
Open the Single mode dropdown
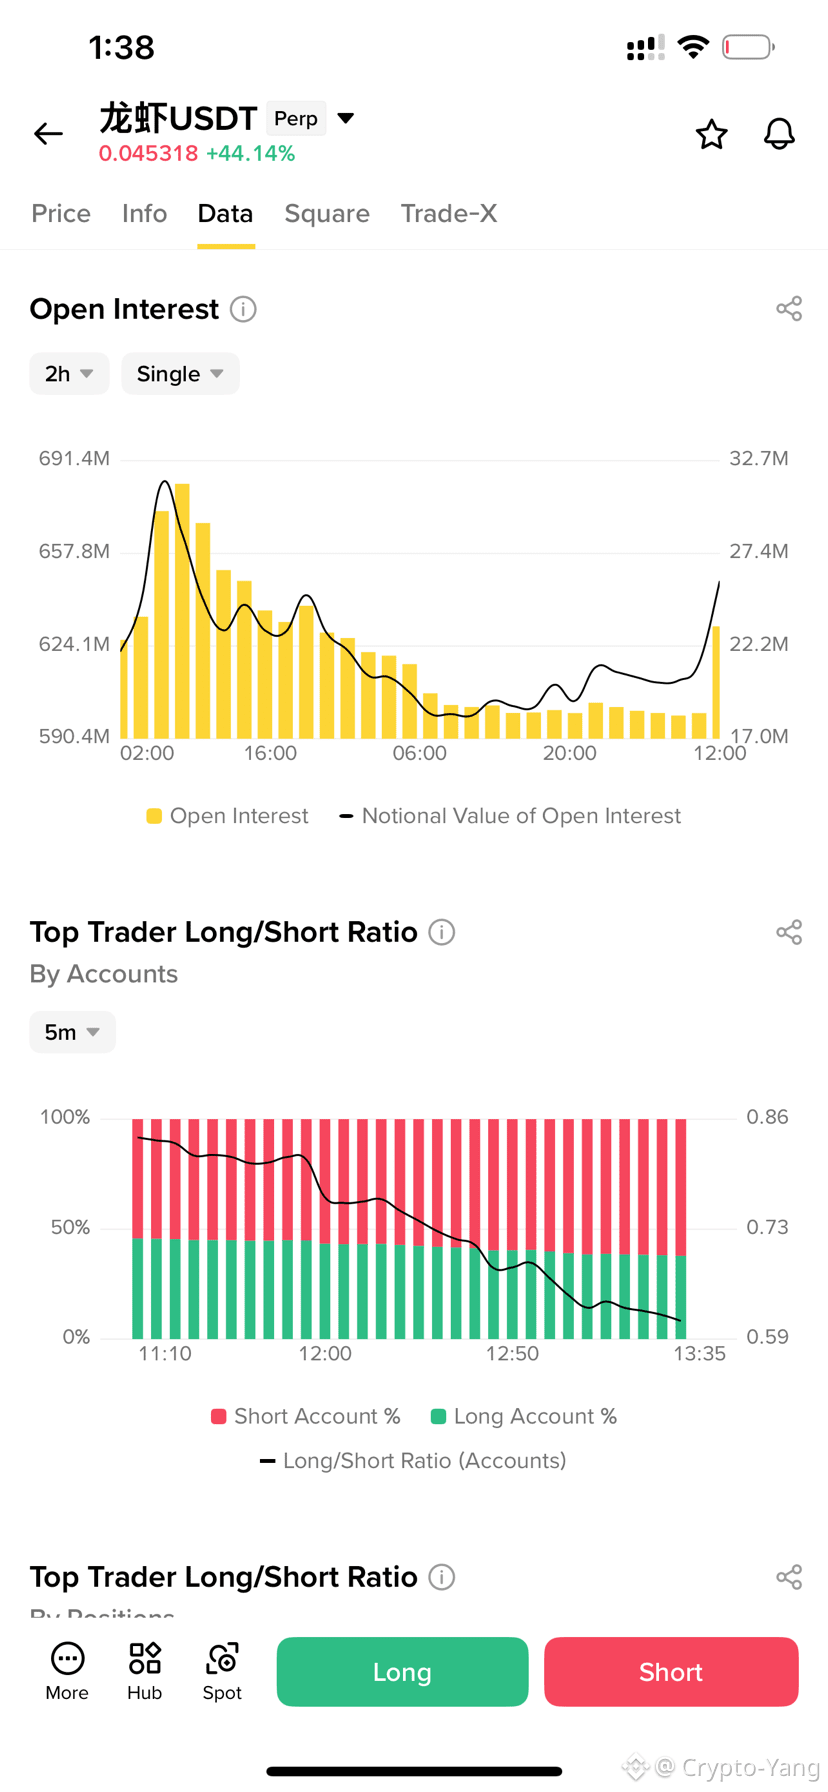[x=180, y=374]
